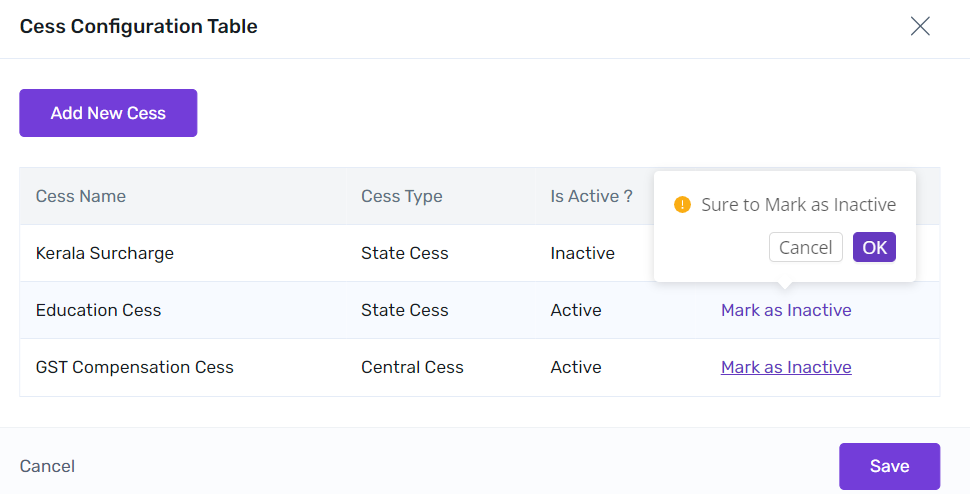Mark GST Compensation Cess as inactive

click(x=786, y=367)
